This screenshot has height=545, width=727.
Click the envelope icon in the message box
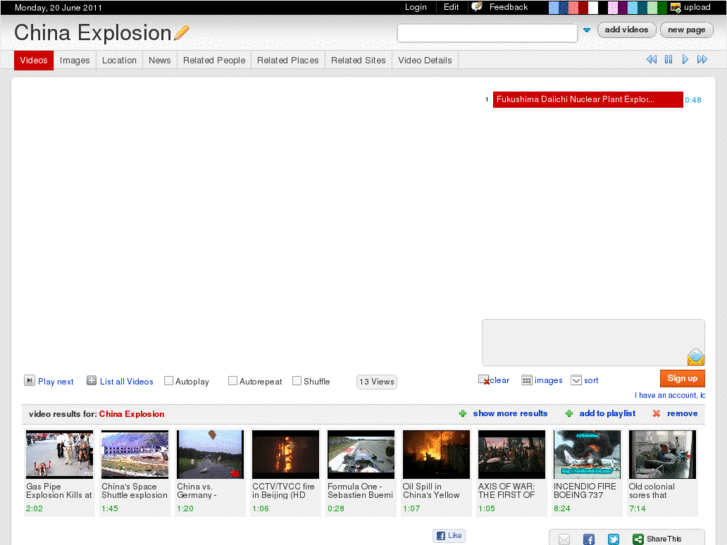(695, 357)
